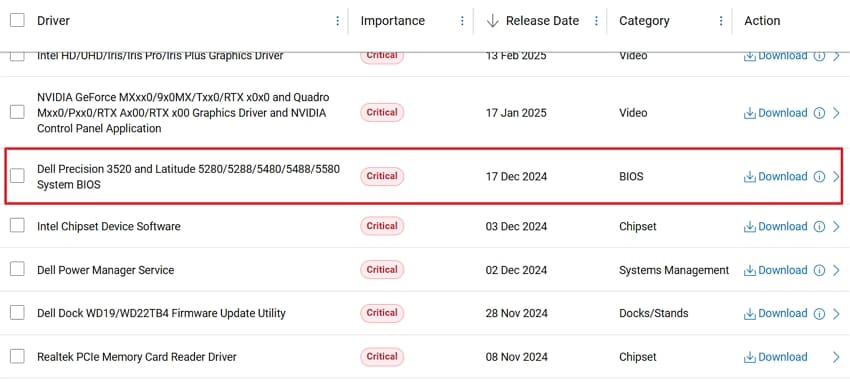Screen dimensions: 850x392
Task: Expand the Intel HD/UHD Graphics Driver row chevron
Action: click(836, 56)
